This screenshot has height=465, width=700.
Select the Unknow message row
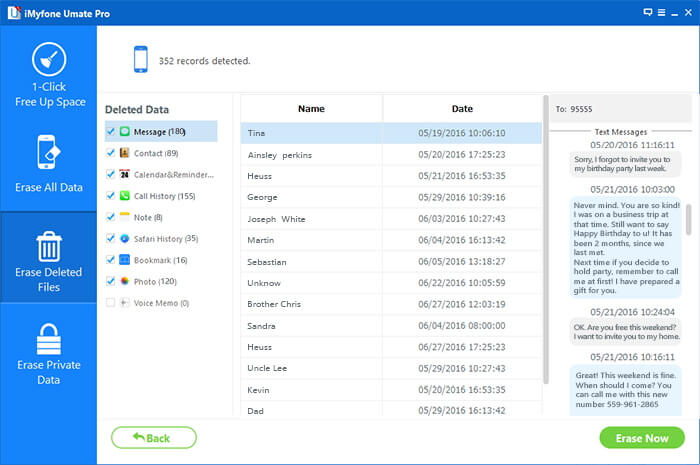[391, 283]
